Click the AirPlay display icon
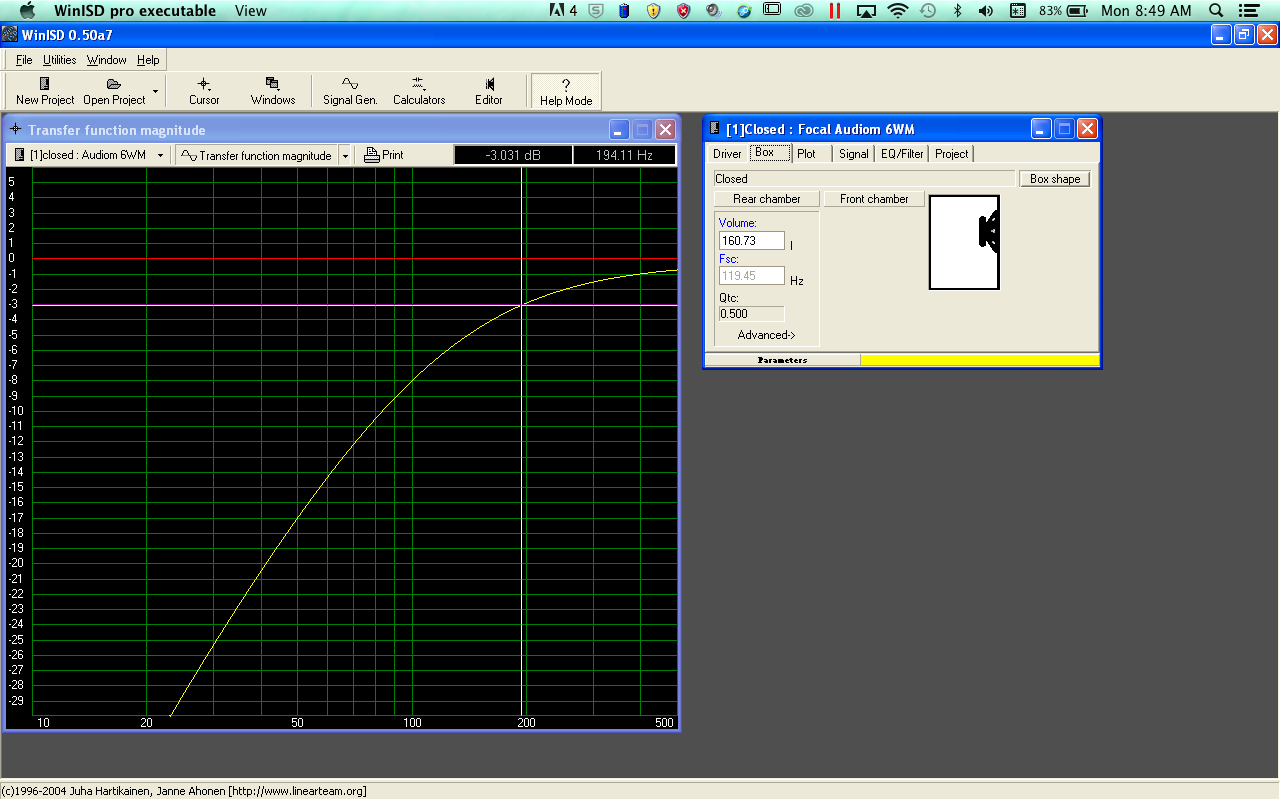1280x800 pixels. pyautogui.click(x=867, y=11)
